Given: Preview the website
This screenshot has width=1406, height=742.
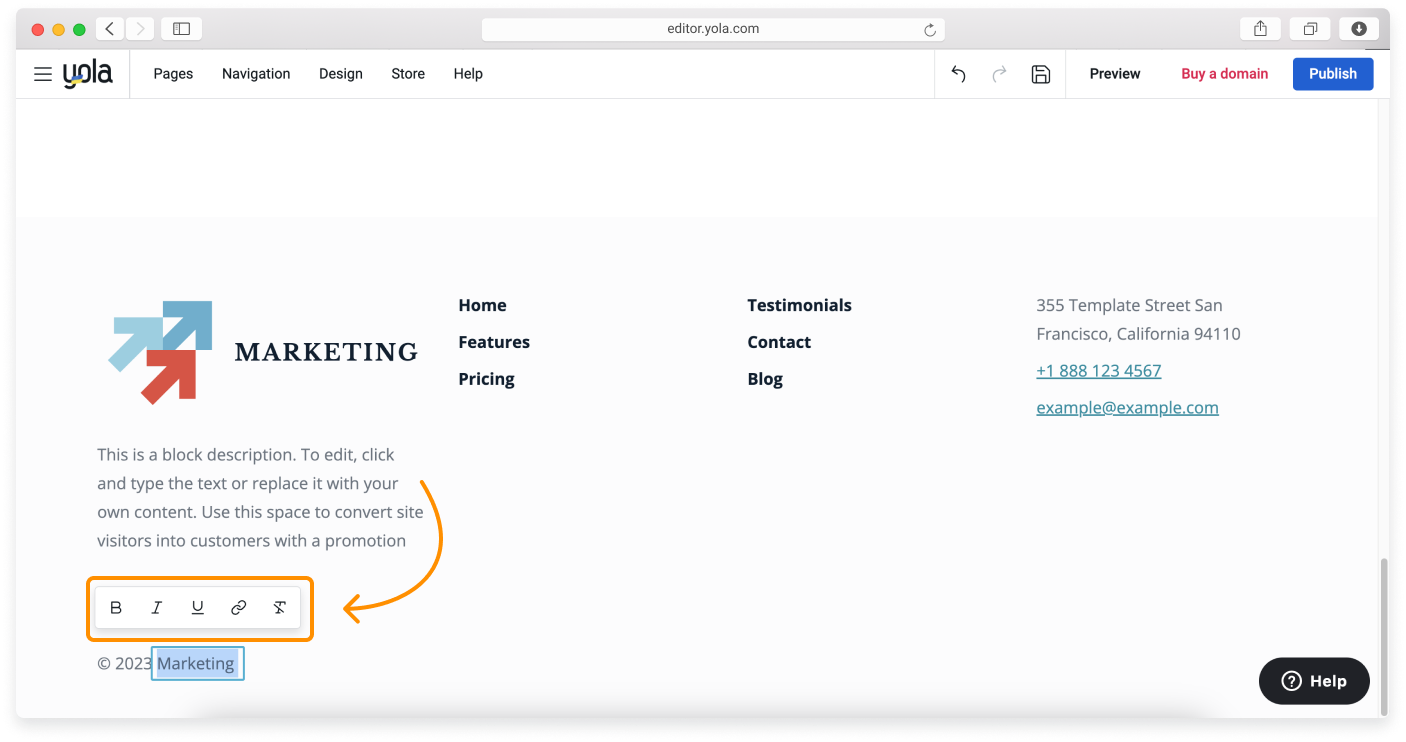Looking at the screenshot, I should (1114, 73).
